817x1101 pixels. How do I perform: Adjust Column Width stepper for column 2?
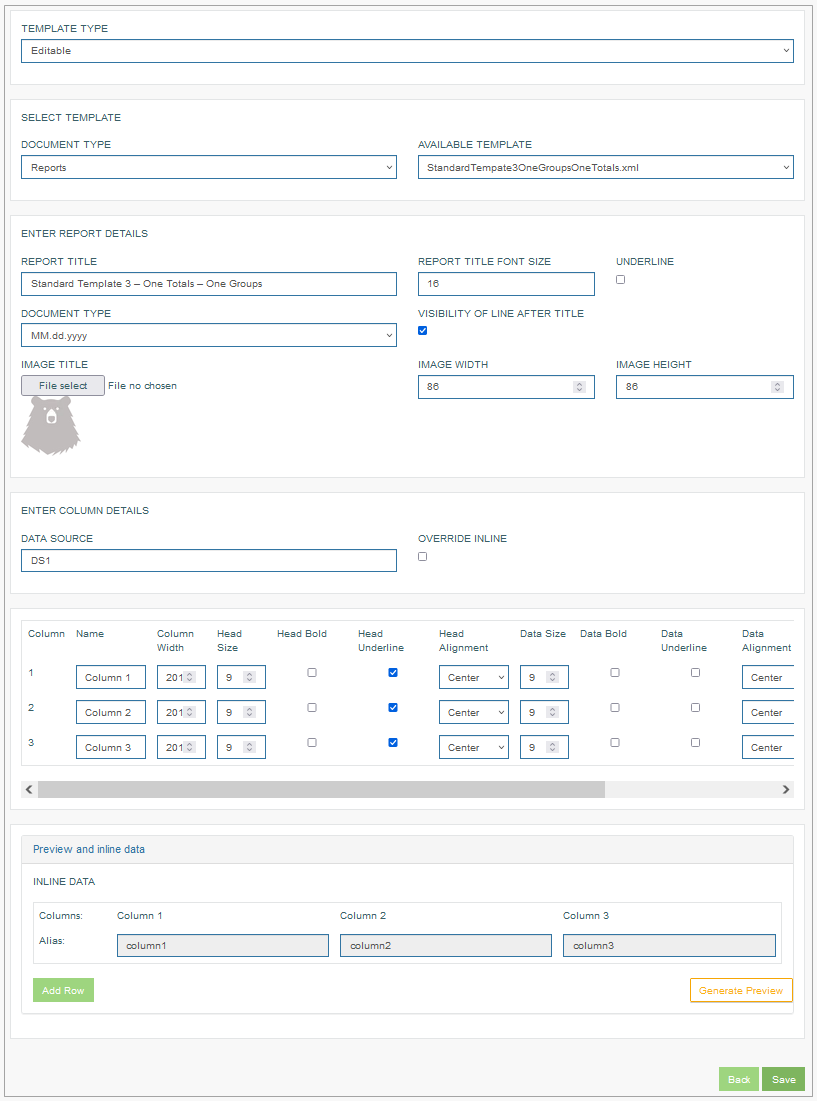190,713
